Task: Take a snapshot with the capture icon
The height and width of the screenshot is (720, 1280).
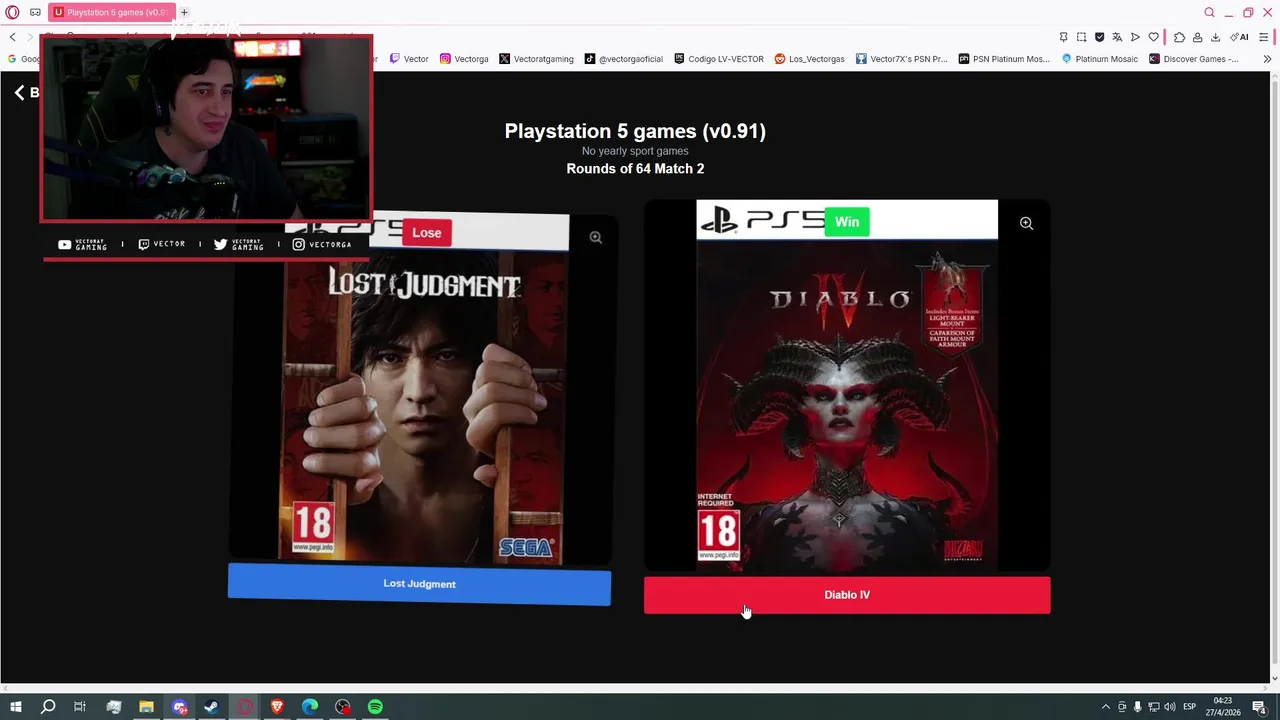Action: pos(1081,37)
